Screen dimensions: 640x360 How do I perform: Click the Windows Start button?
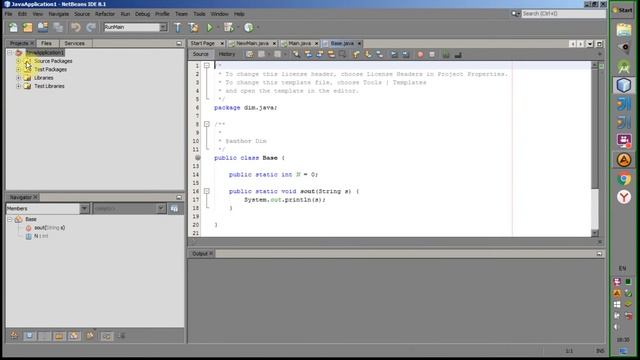click(x=623, y=10)
